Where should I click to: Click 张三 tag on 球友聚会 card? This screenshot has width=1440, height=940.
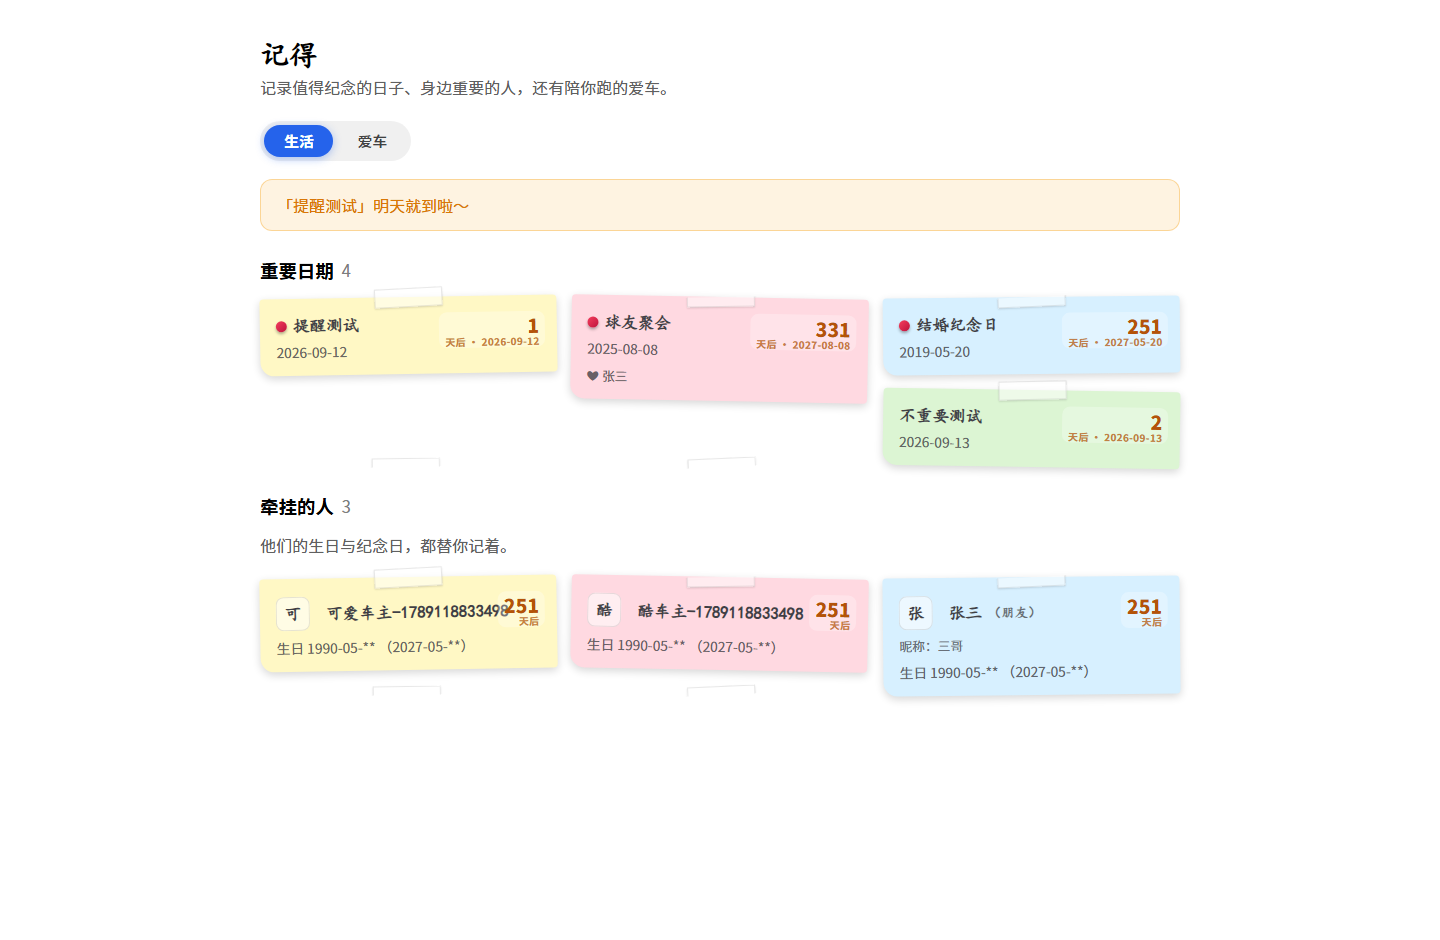(x=614, y=376)
